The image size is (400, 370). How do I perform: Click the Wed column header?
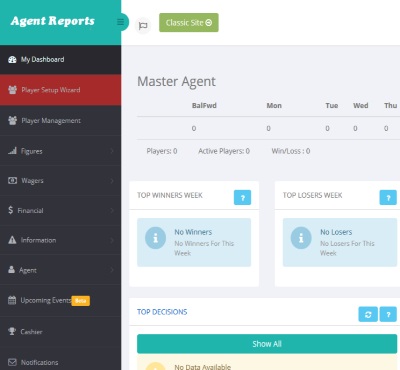[361, 106]
